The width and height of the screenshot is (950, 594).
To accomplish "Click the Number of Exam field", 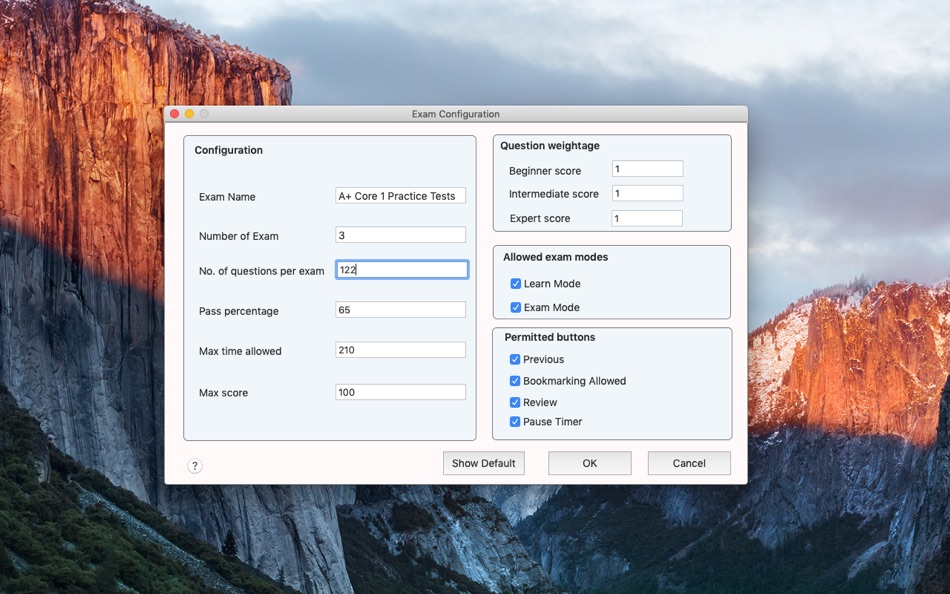I will pos(400,235).
